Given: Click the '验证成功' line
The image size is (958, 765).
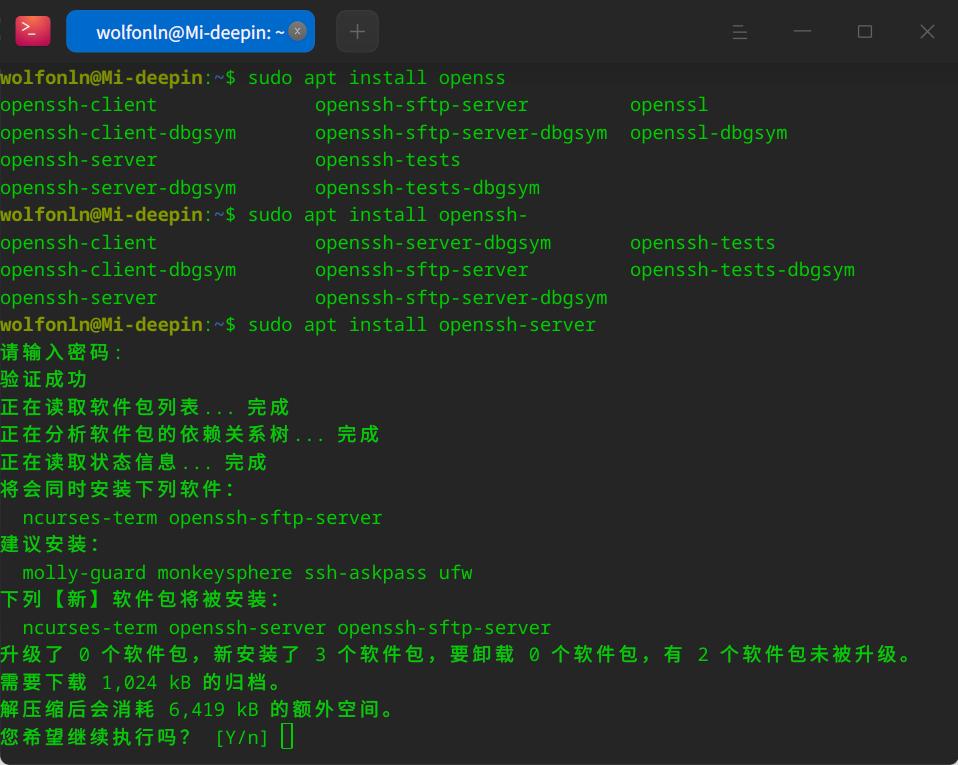Looking at the screenshot, I should (x=44, y=379).
